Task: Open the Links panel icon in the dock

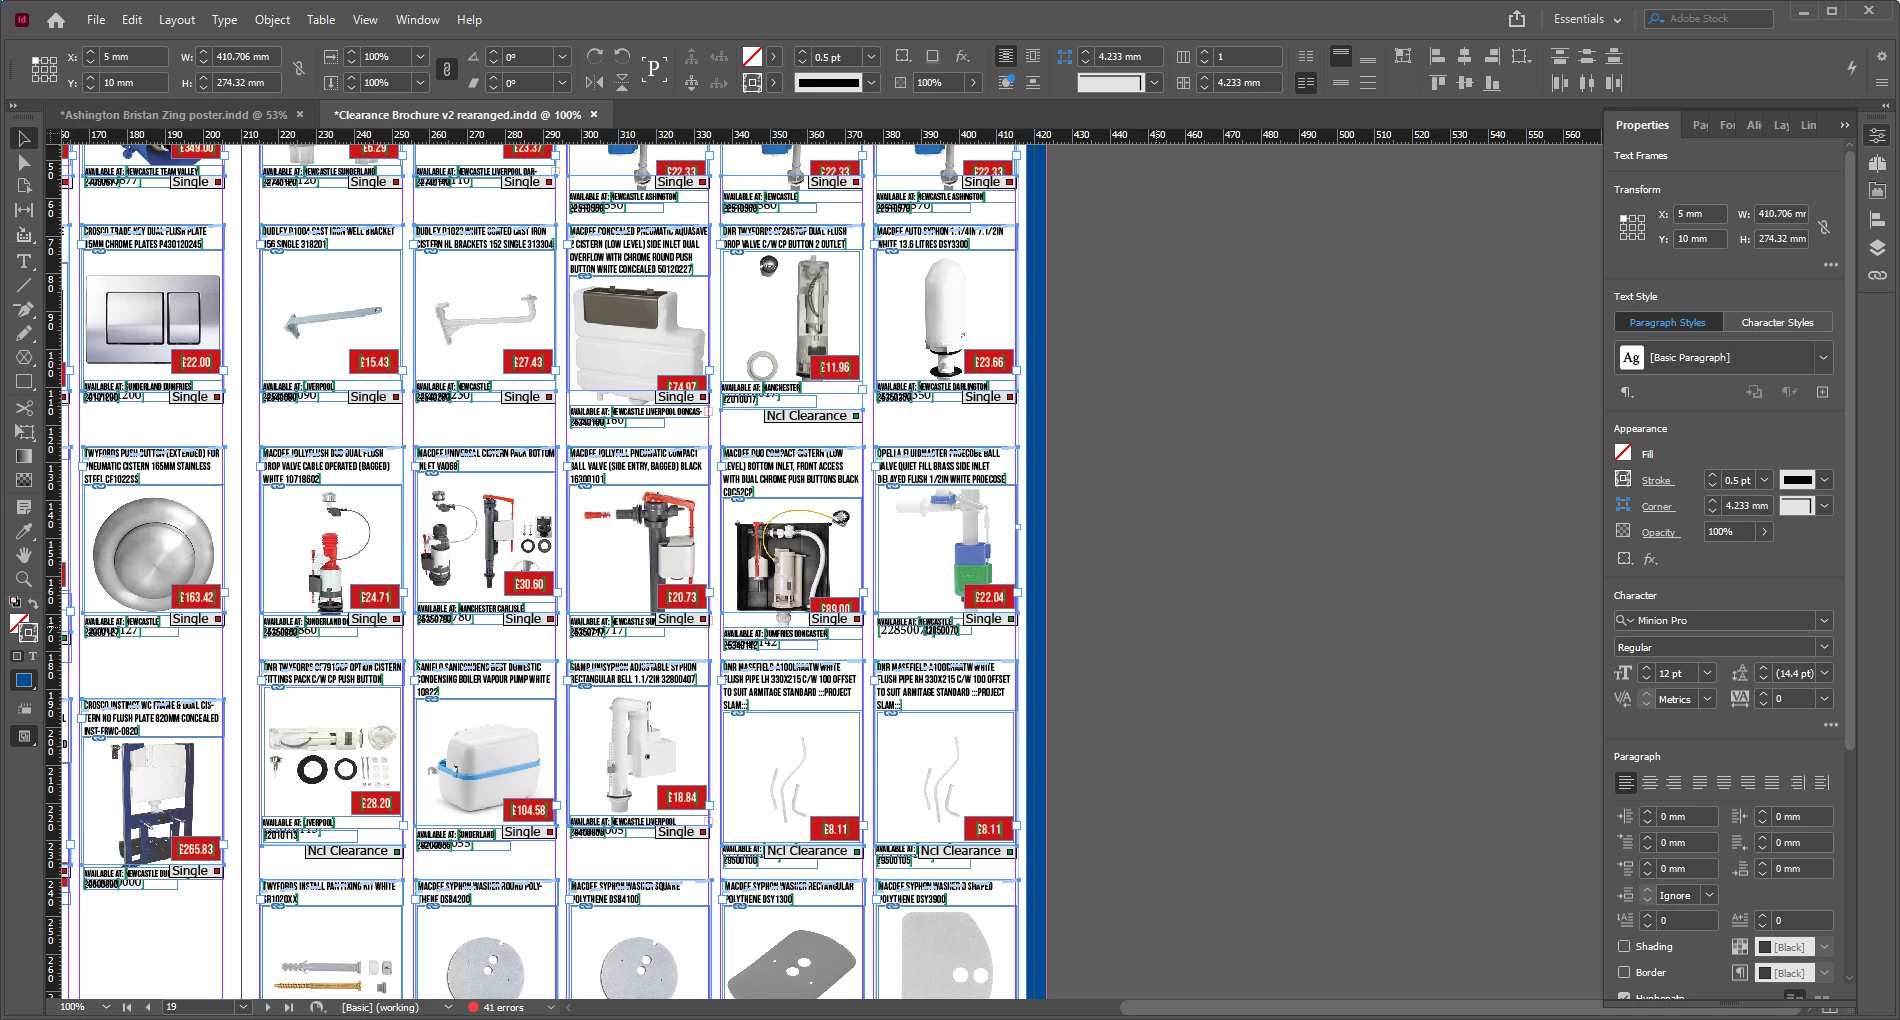Action: coord(1877,275)
